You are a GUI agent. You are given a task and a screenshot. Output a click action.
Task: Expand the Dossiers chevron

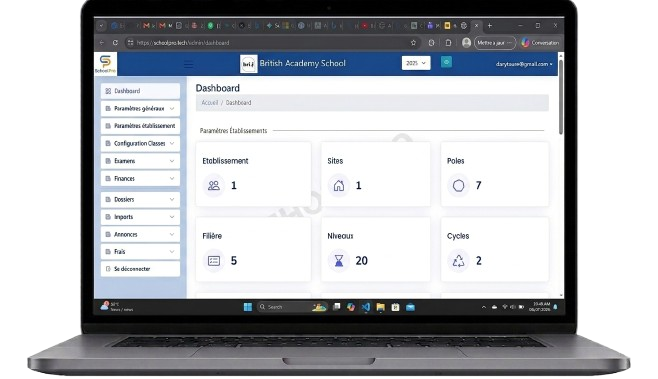[172, 200]
